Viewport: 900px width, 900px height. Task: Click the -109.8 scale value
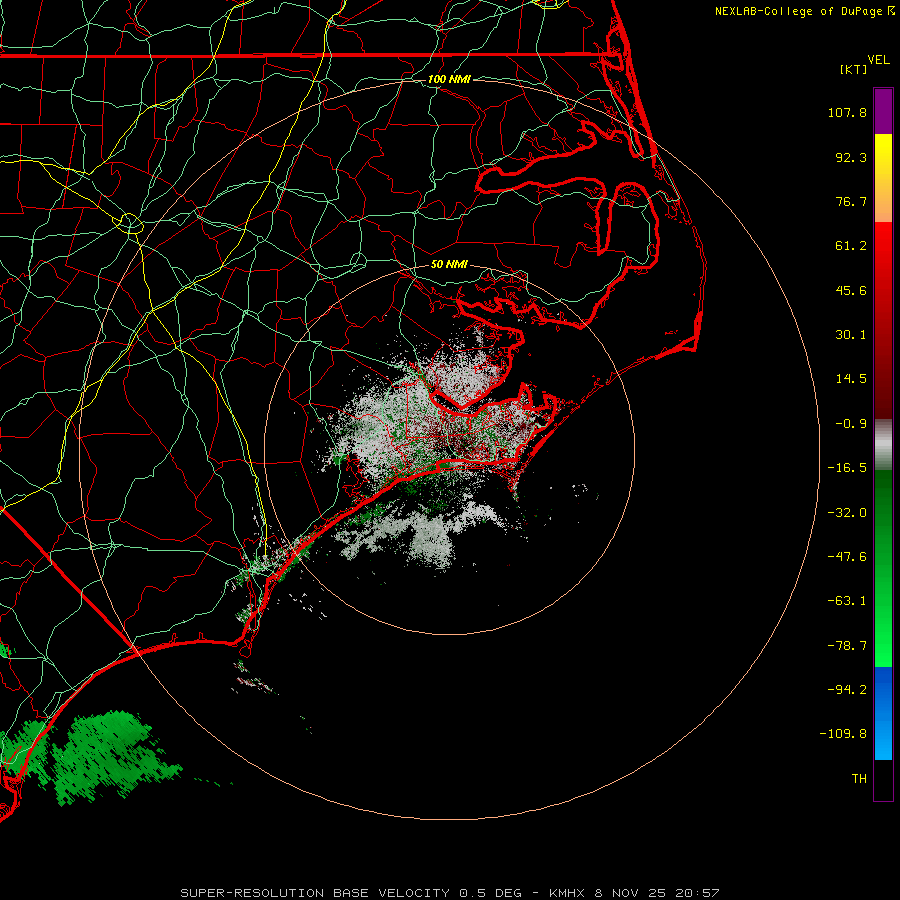[844, 734]
